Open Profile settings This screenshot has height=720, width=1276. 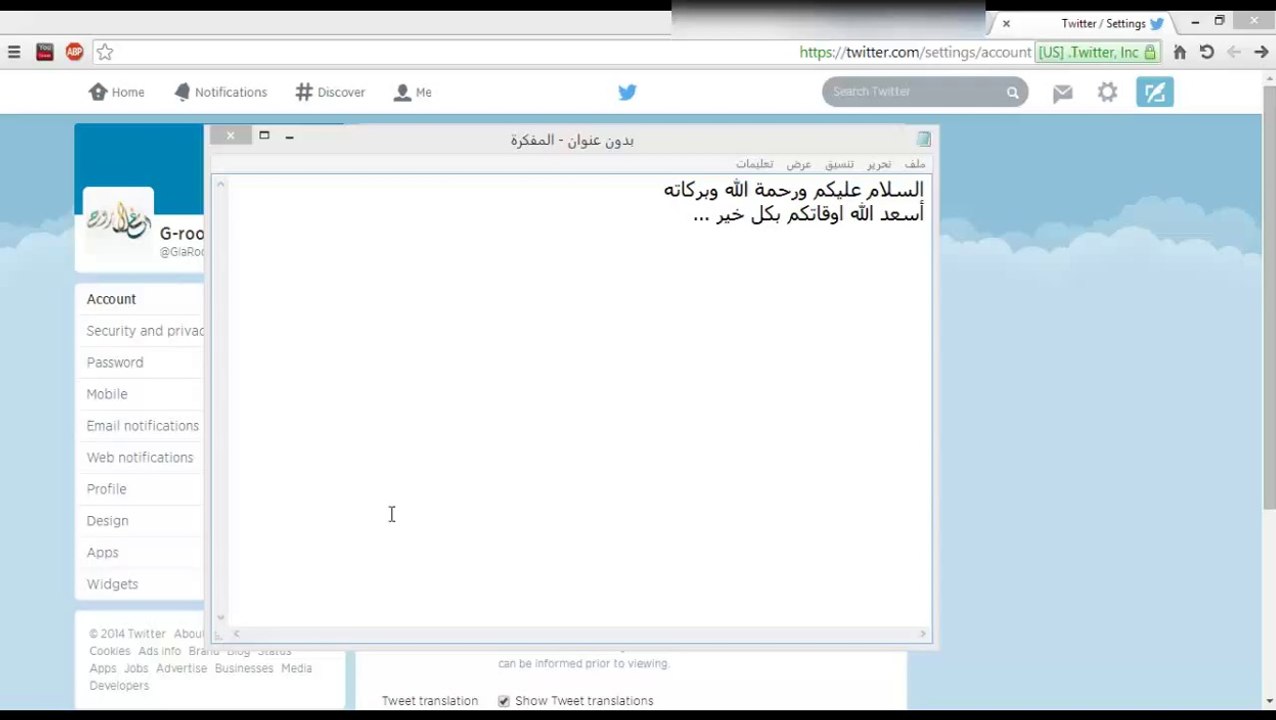tap(106, 489)
